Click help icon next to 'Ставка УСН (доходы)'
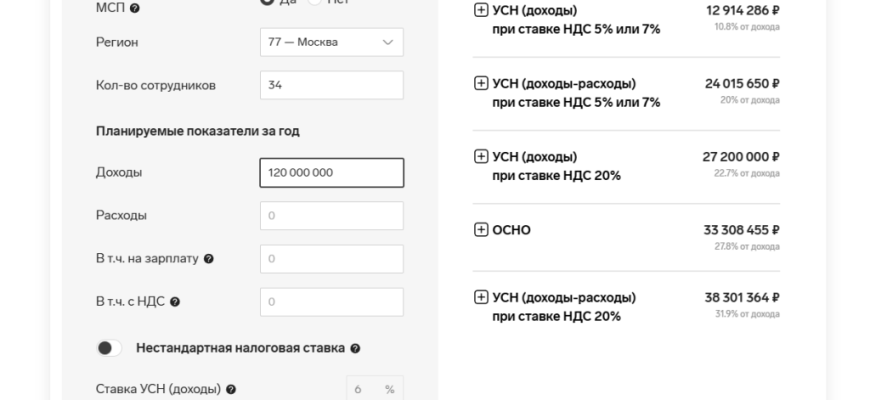Screen dimensions: 870x400 pyautogui.click(x=231, y=389)
